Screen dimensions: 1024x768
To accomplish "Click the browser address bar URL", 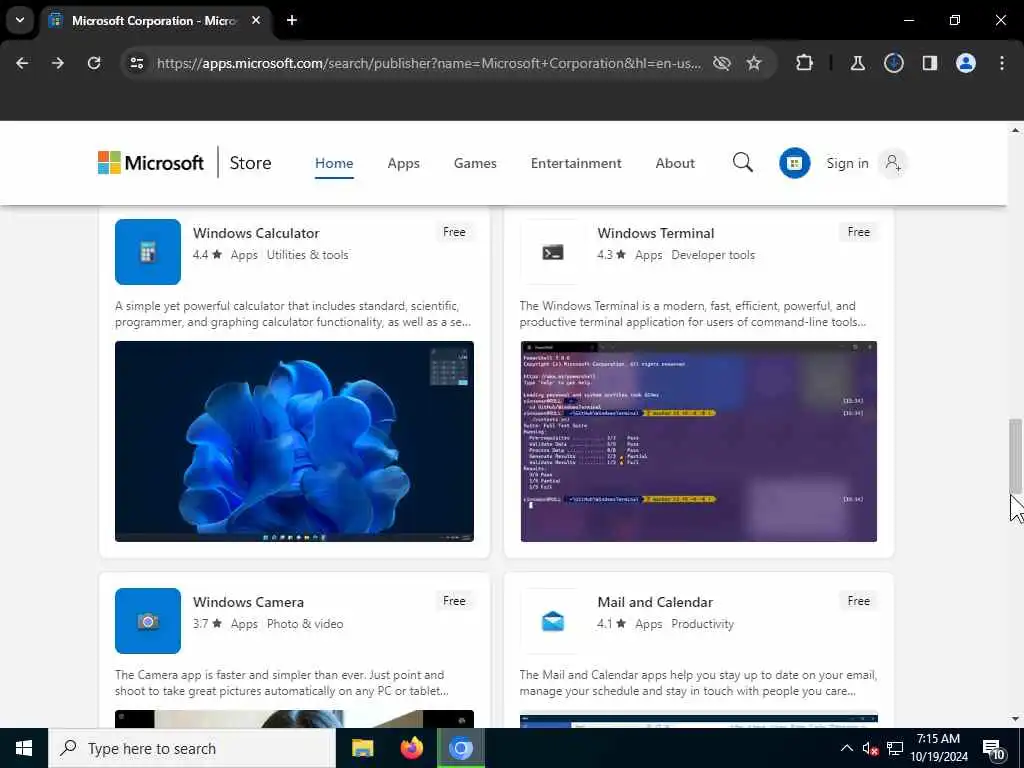I will (429, 63).
